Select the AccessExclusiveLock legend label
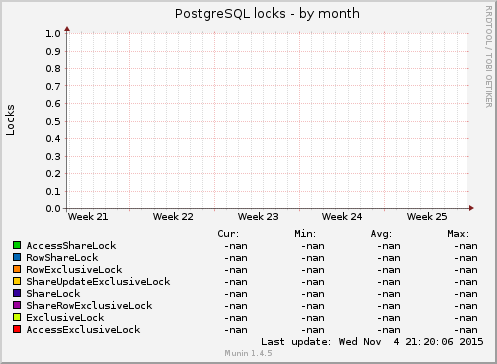 click(83, 330)
